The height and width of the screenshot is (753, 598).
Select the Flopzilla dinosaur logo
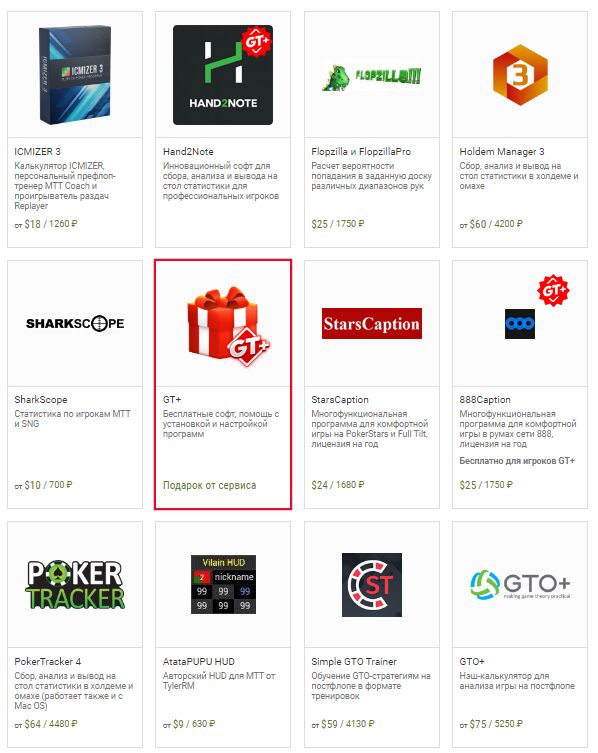pyautogui.click(x=371, y=77)
